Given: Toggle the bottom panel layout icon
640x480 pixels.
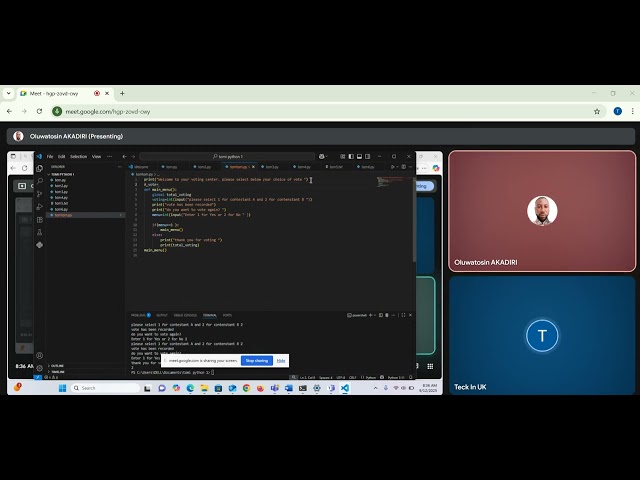Looking at the screenshot, I should [x=359, y=156].
